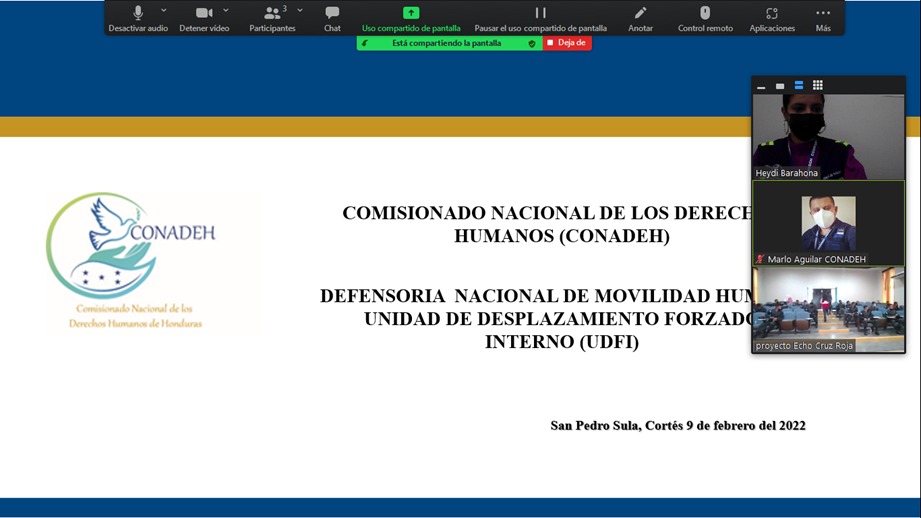Click text UNIDAD DE DESPLAZAMIENTO FORZADO
Viewport: 921px width, 518px height.
click(559, 318)
